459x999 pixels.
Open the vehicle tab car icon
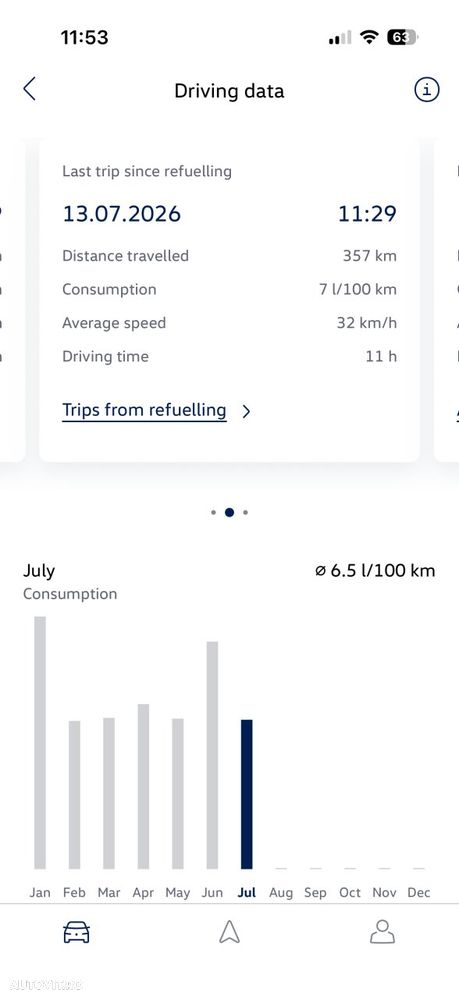(76, 933)
